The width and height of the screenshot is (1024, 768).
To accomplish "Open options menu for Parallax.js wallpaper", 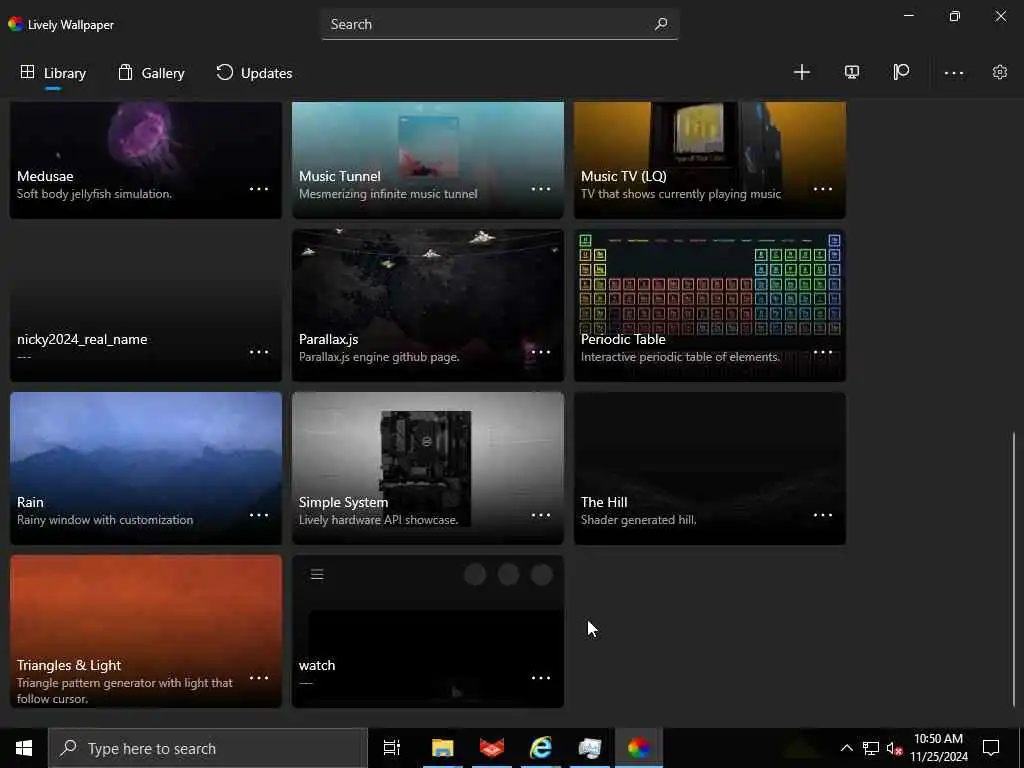I will (541, 352).
